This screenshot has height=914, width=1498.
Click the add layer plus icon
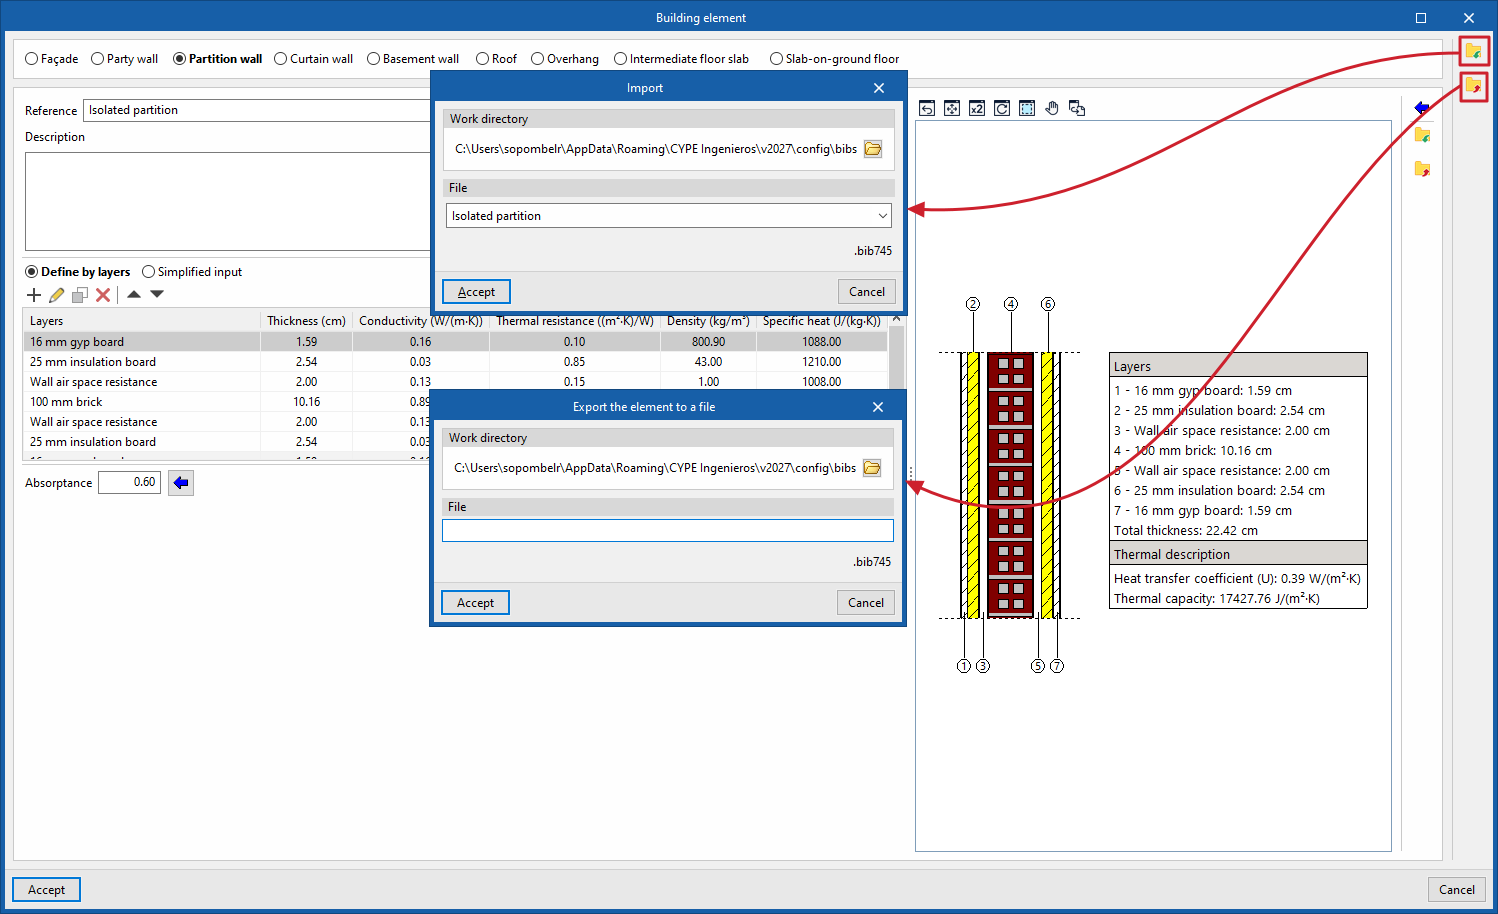34,295
